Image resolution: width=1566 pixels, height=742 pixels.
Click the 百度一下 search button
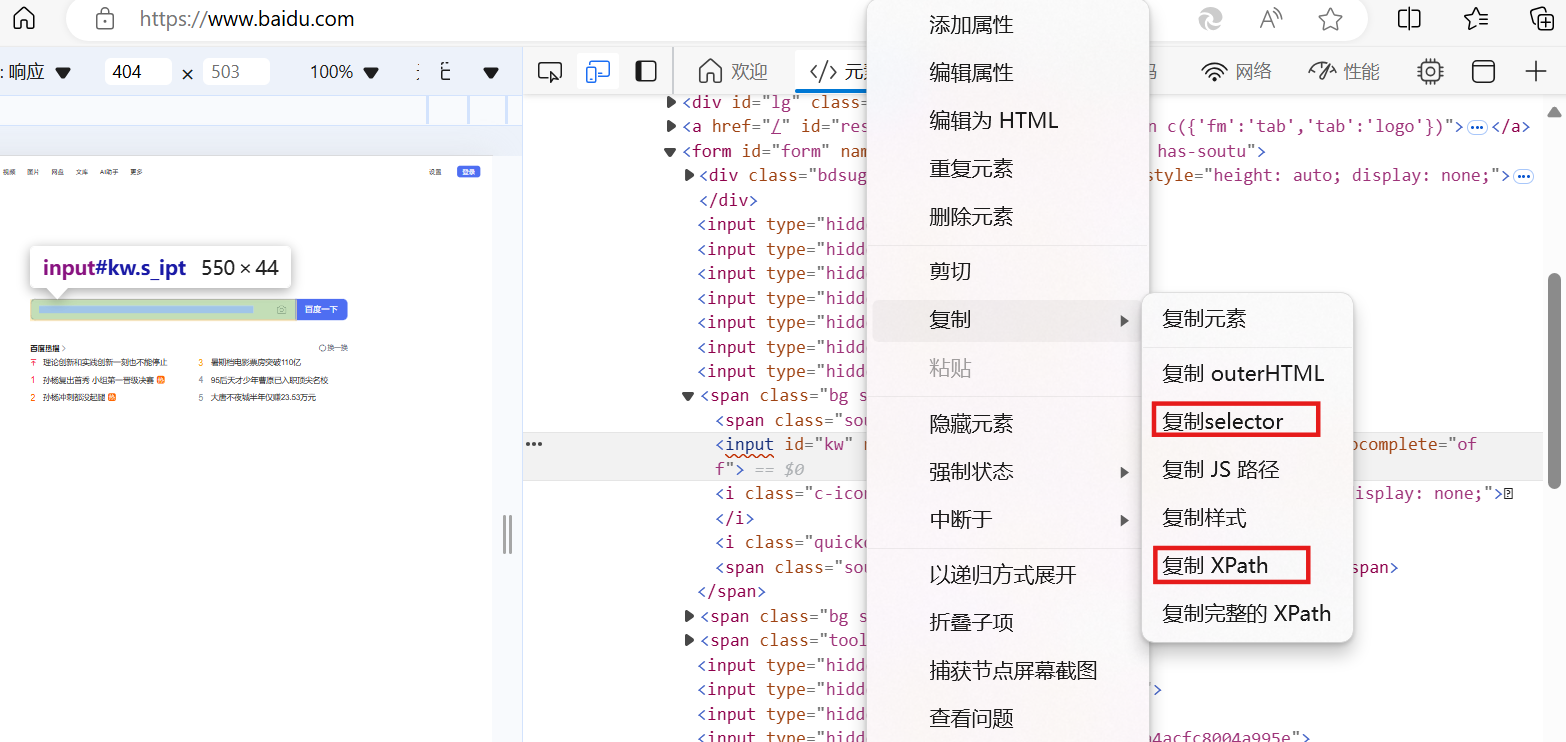pyautogui.click(x=322, y=310)
